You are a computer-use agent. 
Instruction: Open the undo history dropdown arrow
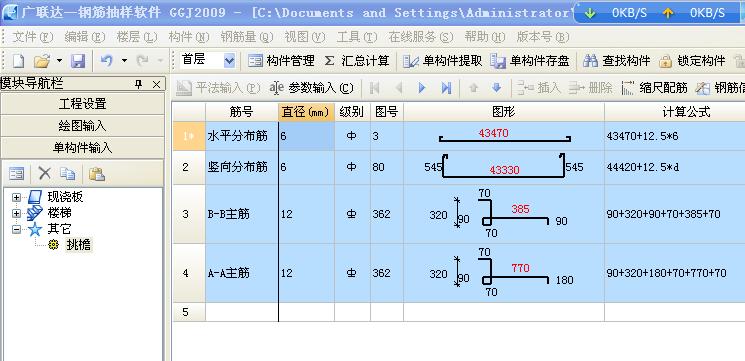click(x=124, y=61)
